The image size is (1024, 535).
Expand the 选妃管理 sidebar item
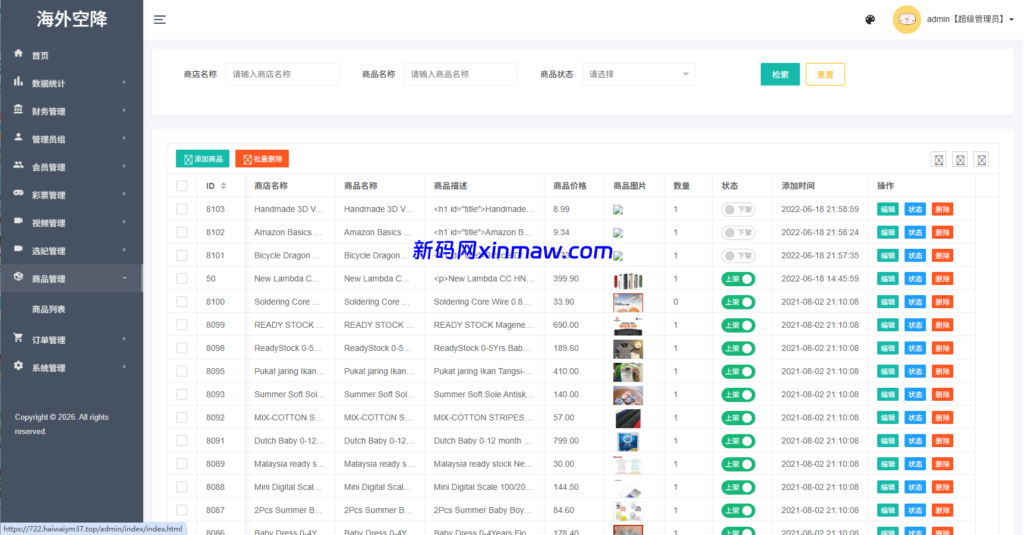(71, 251)
